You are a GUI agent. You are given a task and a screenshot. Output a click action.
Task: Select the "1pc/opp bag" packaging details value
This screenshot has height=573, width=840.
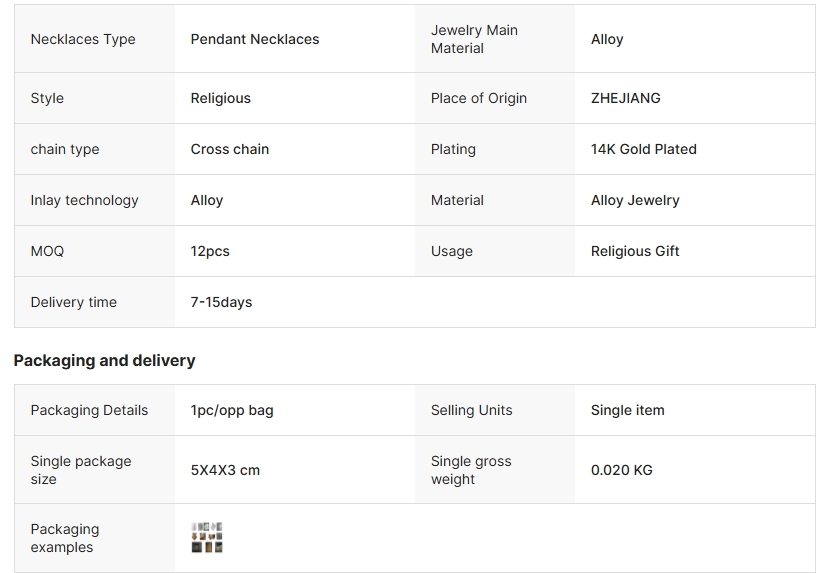click(x=232, y=410)
